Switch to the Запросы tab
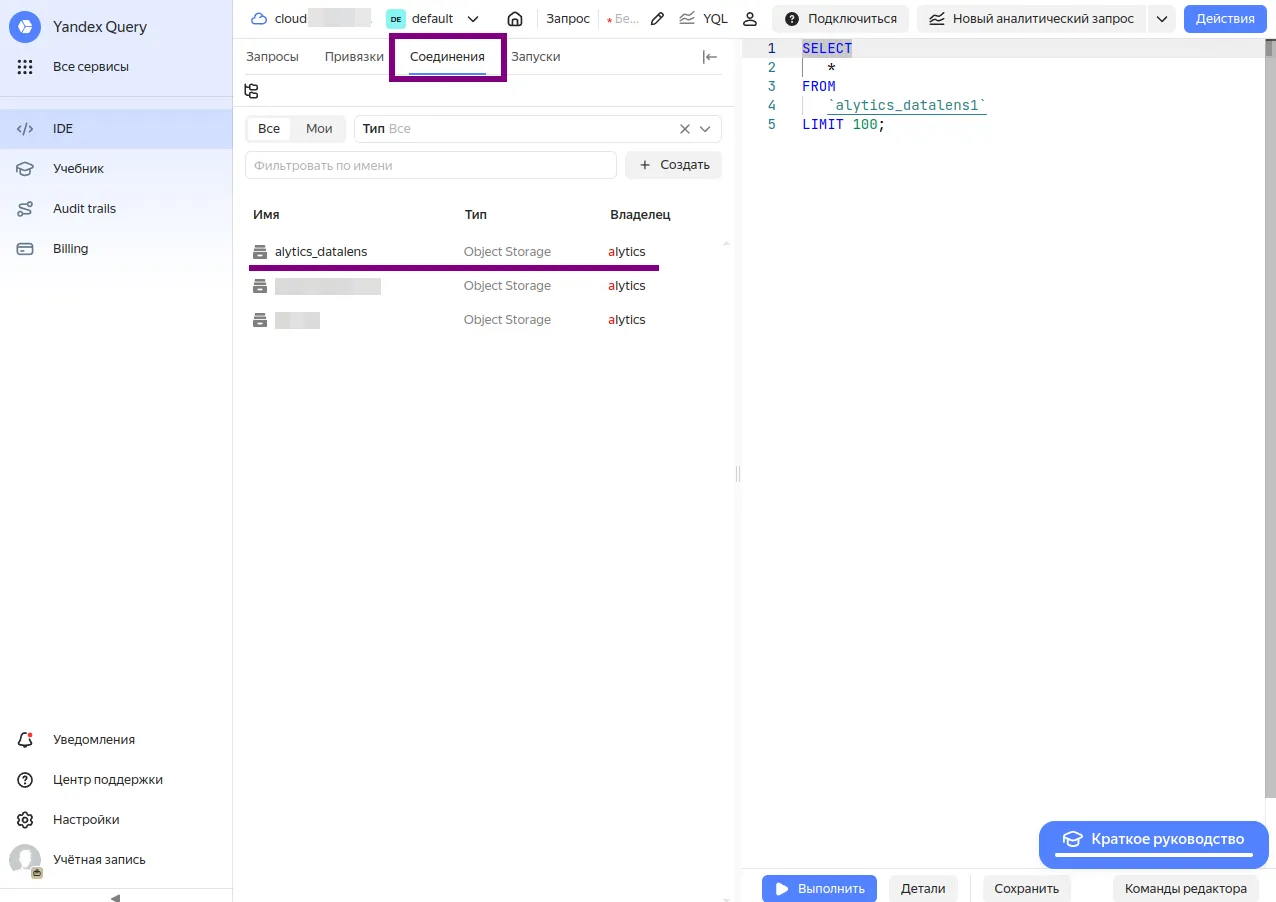 click(272, 57)
